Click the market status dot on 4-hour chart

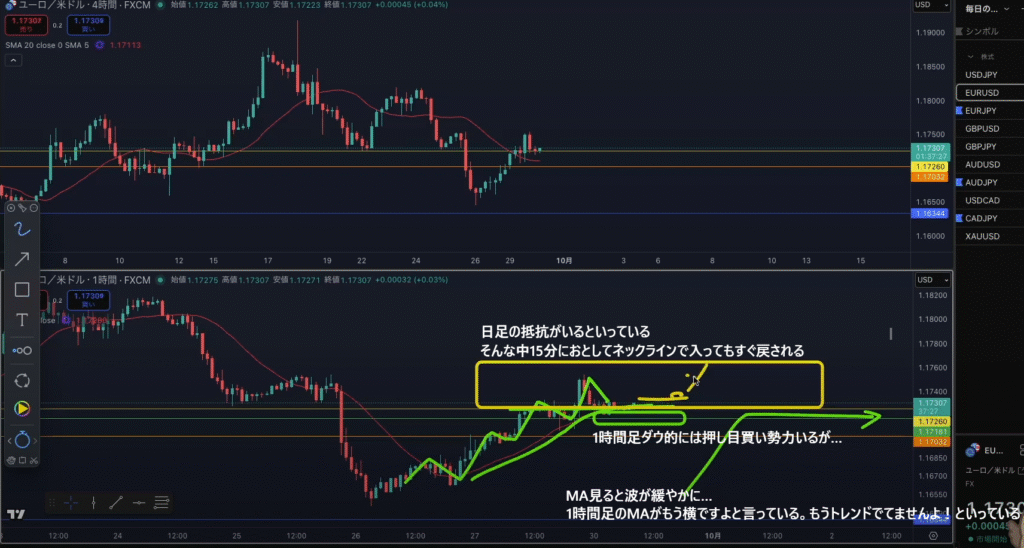(160, 5)
